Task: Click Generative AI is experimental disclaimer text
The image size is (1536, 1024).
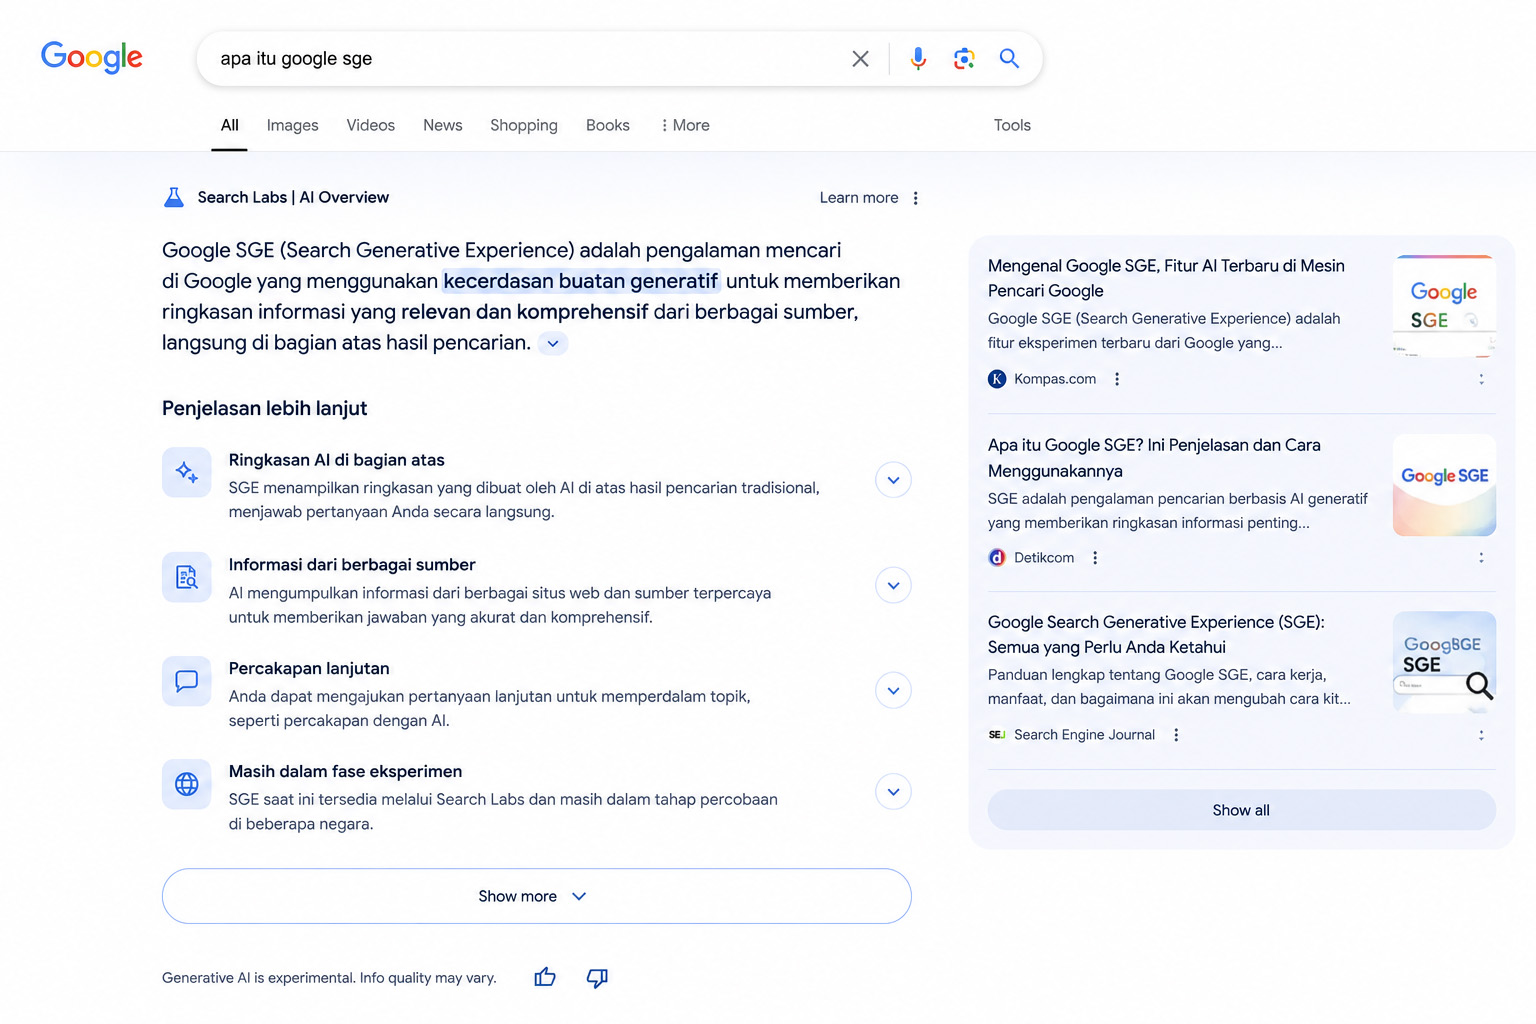Action: point(329,978)
